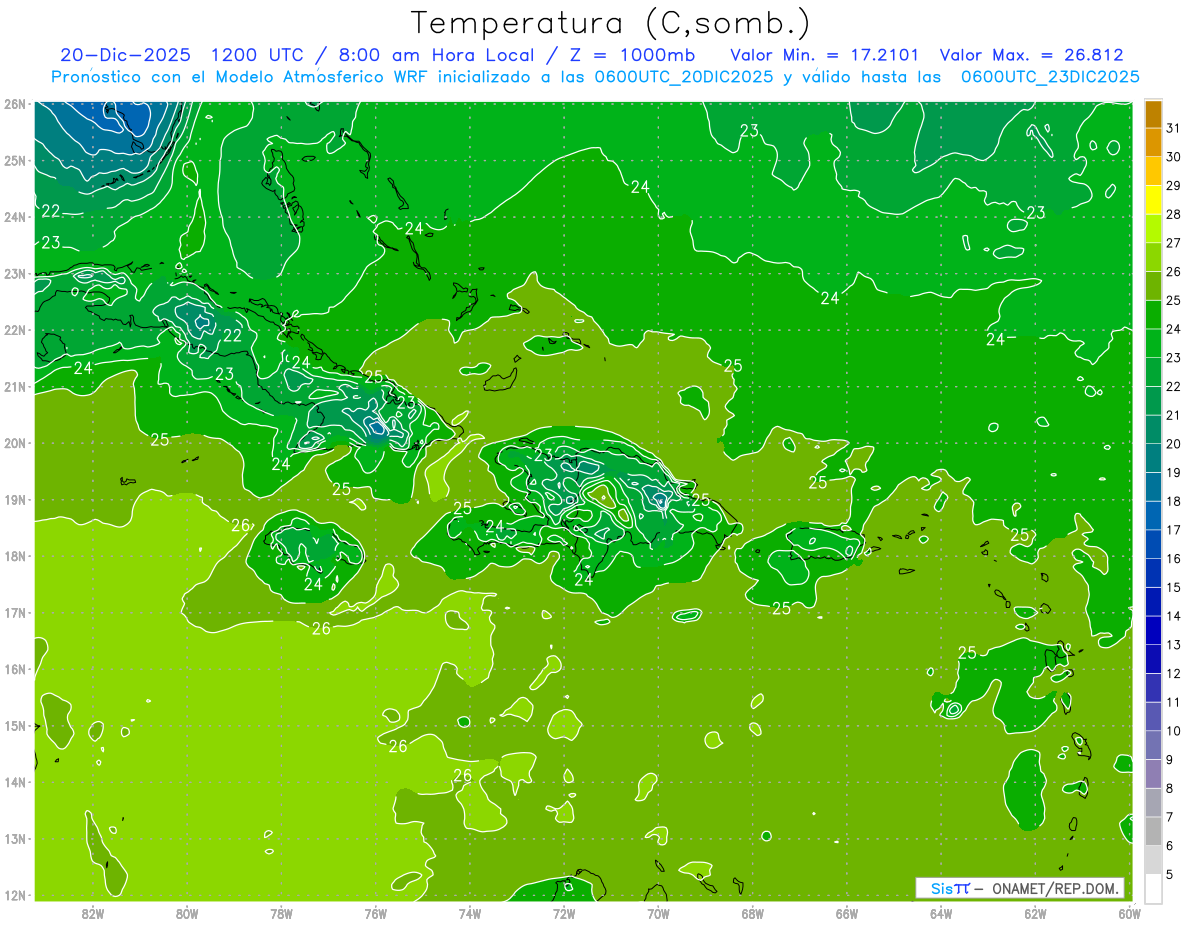Click the colorbar label "12"
The image size is (1200, 927).
pos(1173,673)
